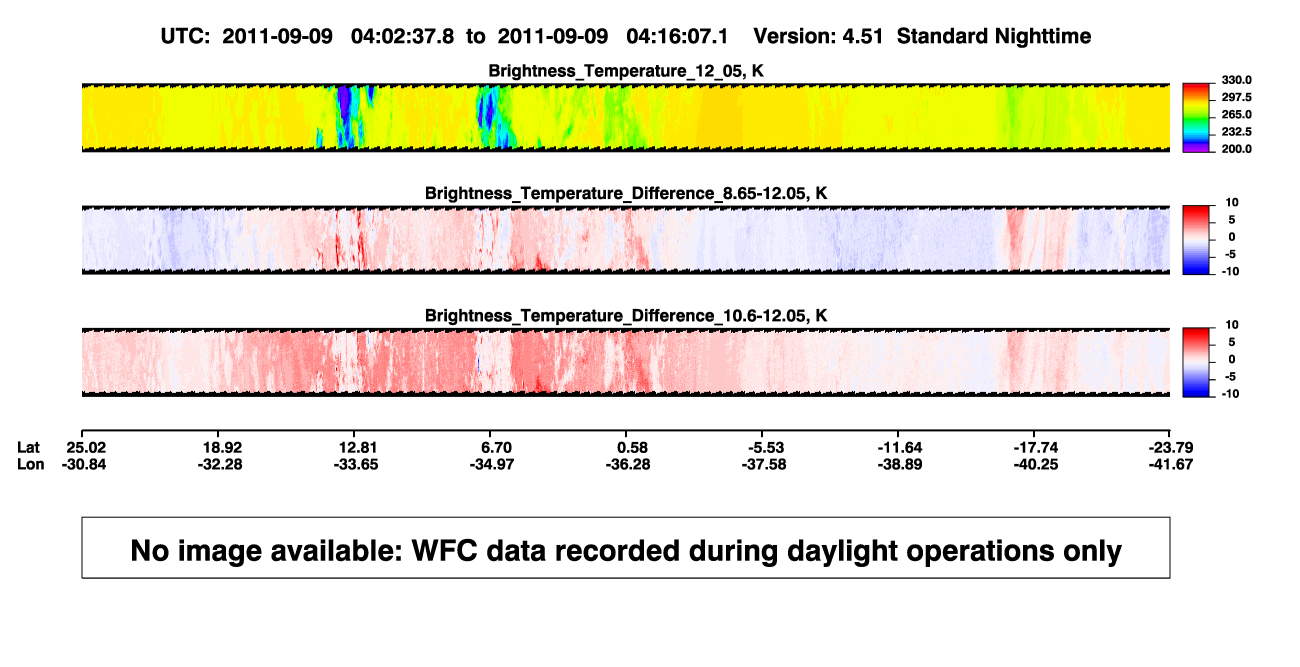Click the Brightness_Temperature_12_05 plot title
1300x667 pixels.
626,70
